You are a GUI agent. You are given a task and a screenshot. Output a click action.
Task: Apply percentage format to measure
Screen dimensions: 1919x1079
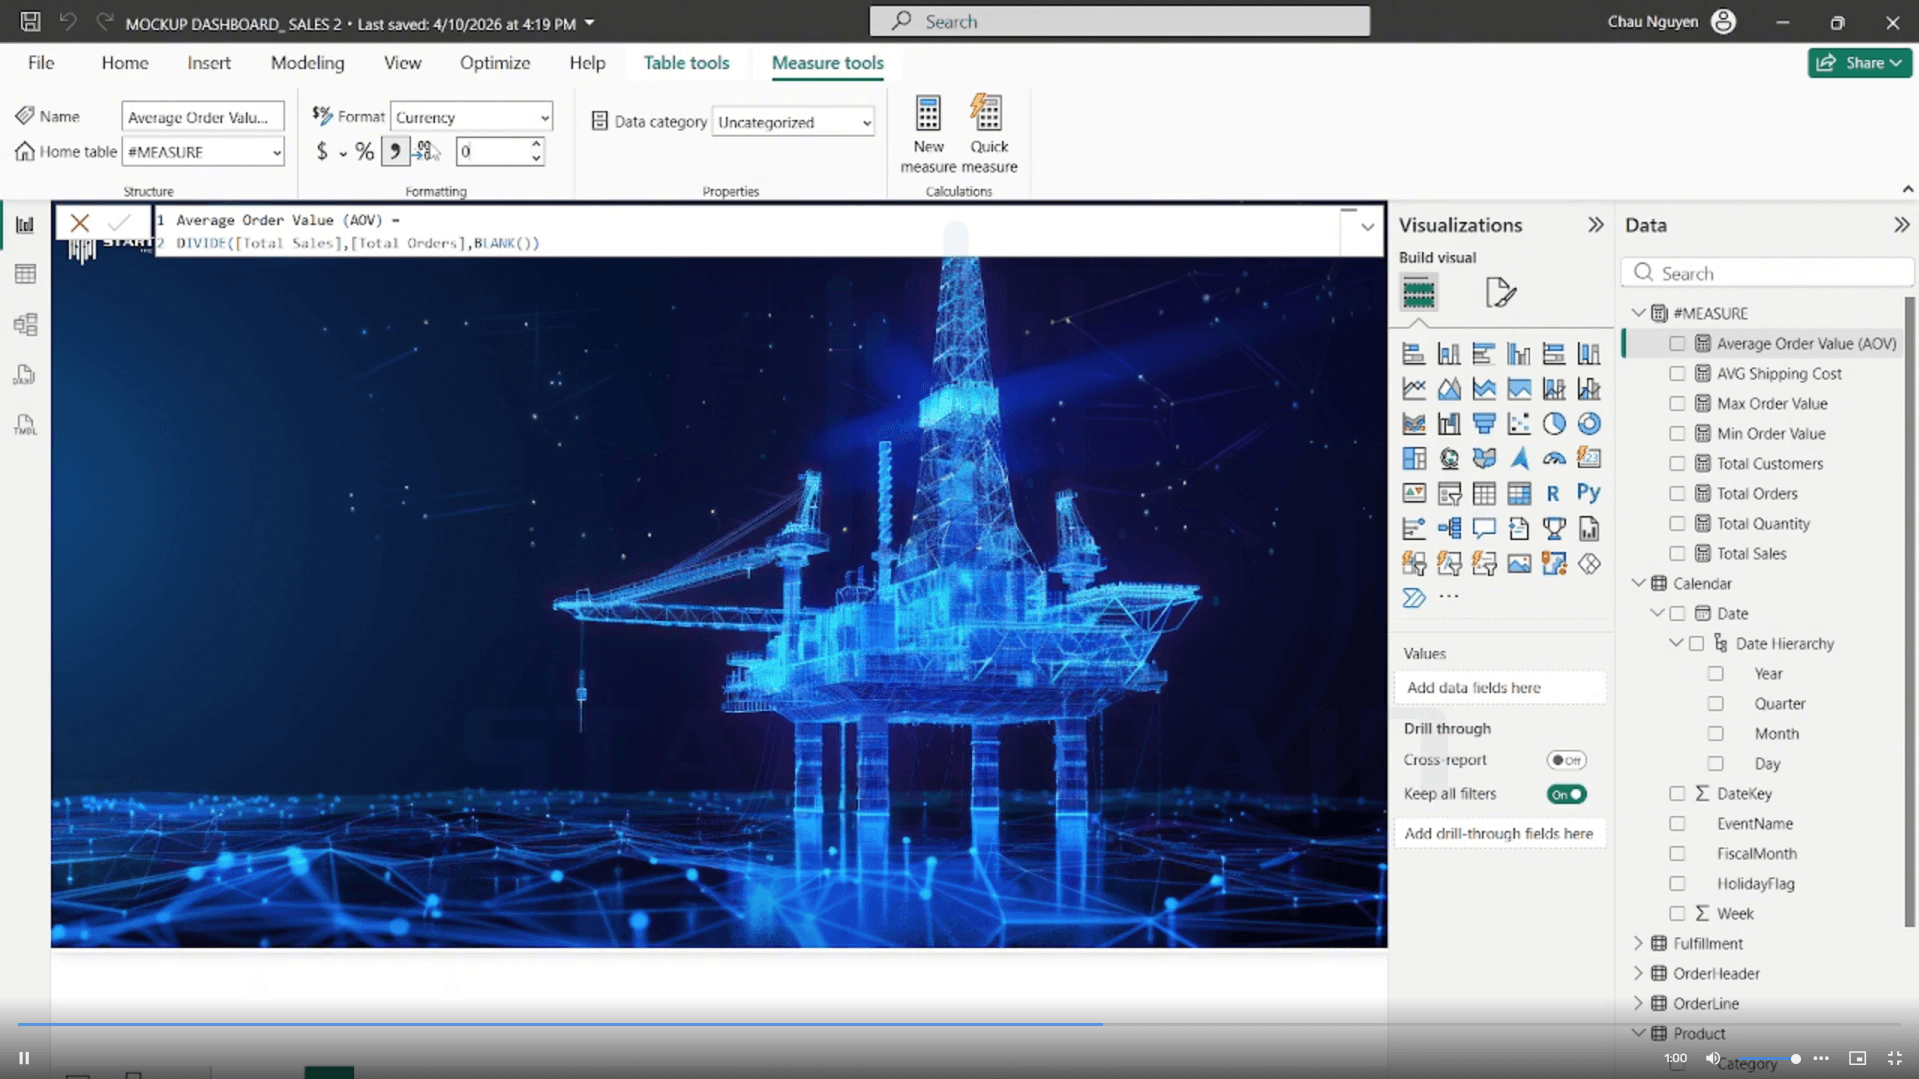point(364,151)
